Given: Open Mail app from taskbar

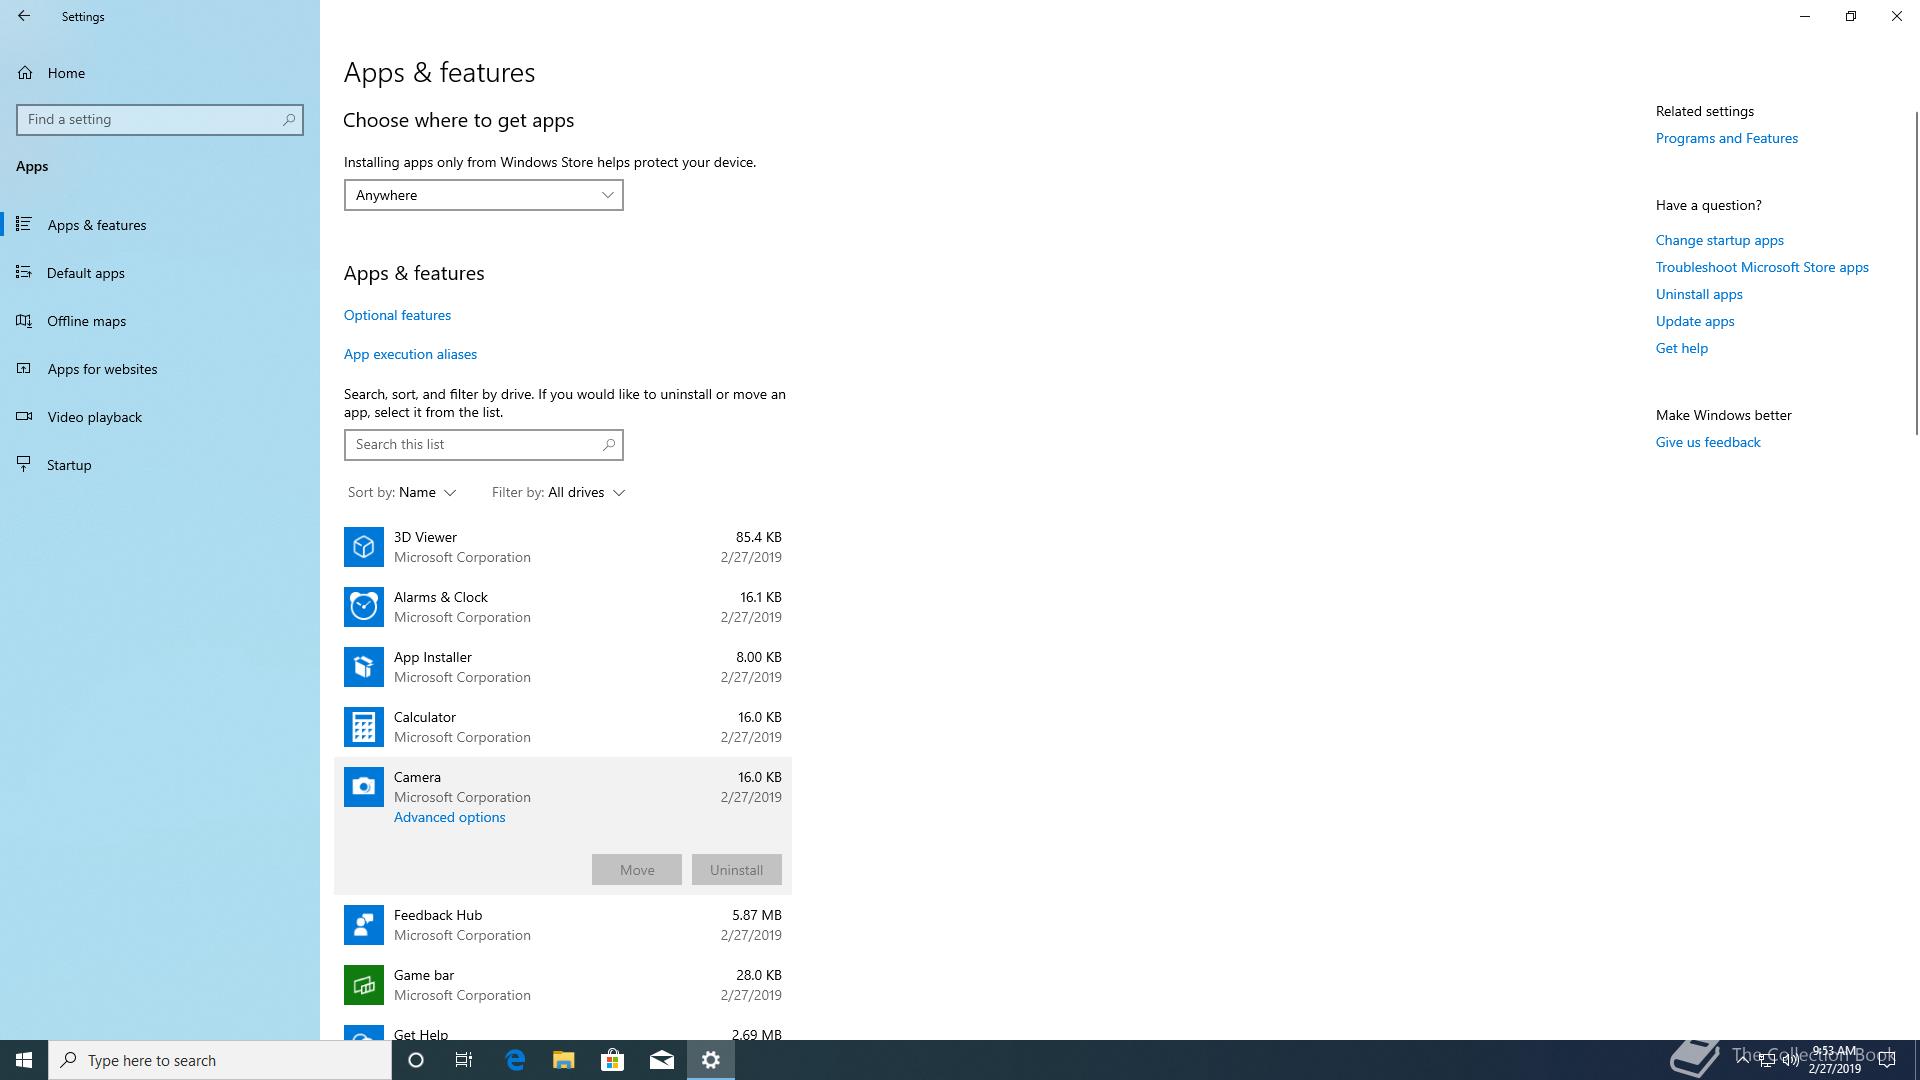Looking at the screenshot, I should coord(661,1060).
